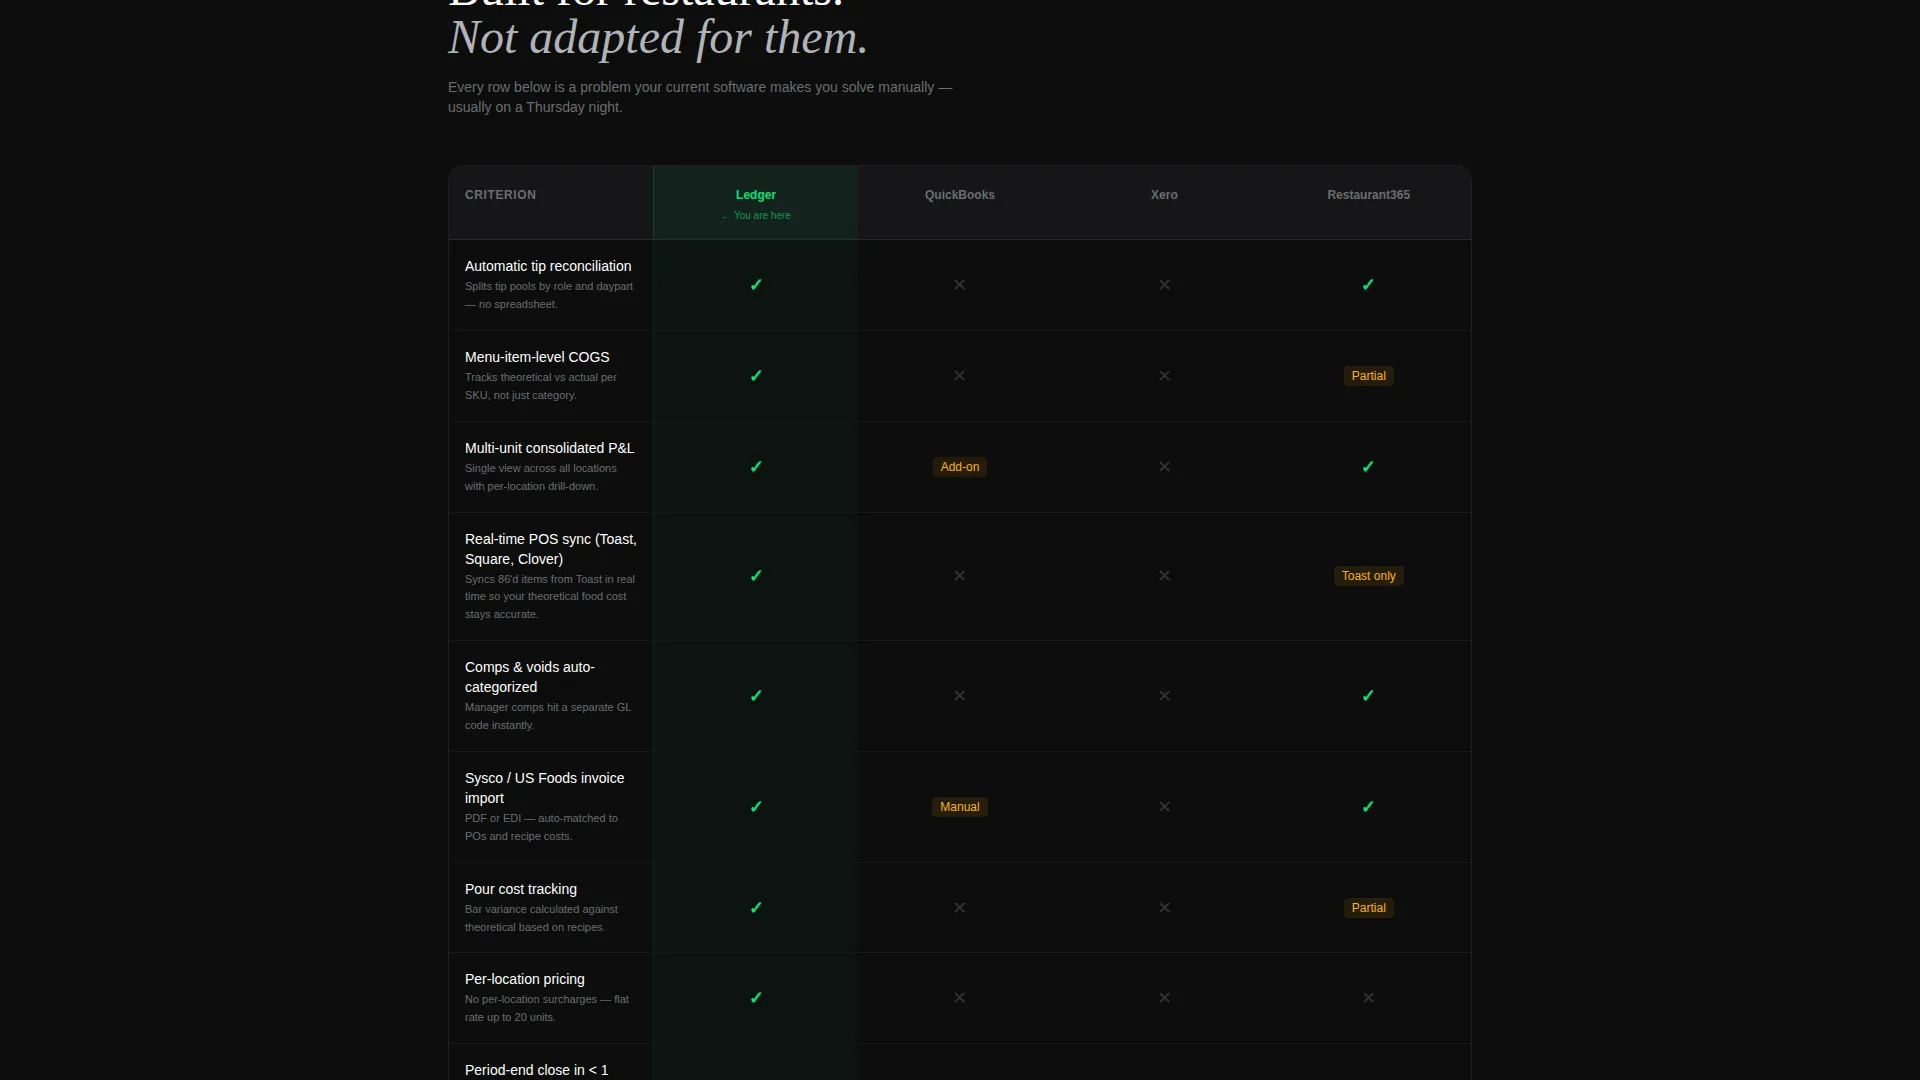Click Xero X for Pour cost tracking
Image resolution: width=1920 pixels, height=1080 pixels.
(1164, 908)
